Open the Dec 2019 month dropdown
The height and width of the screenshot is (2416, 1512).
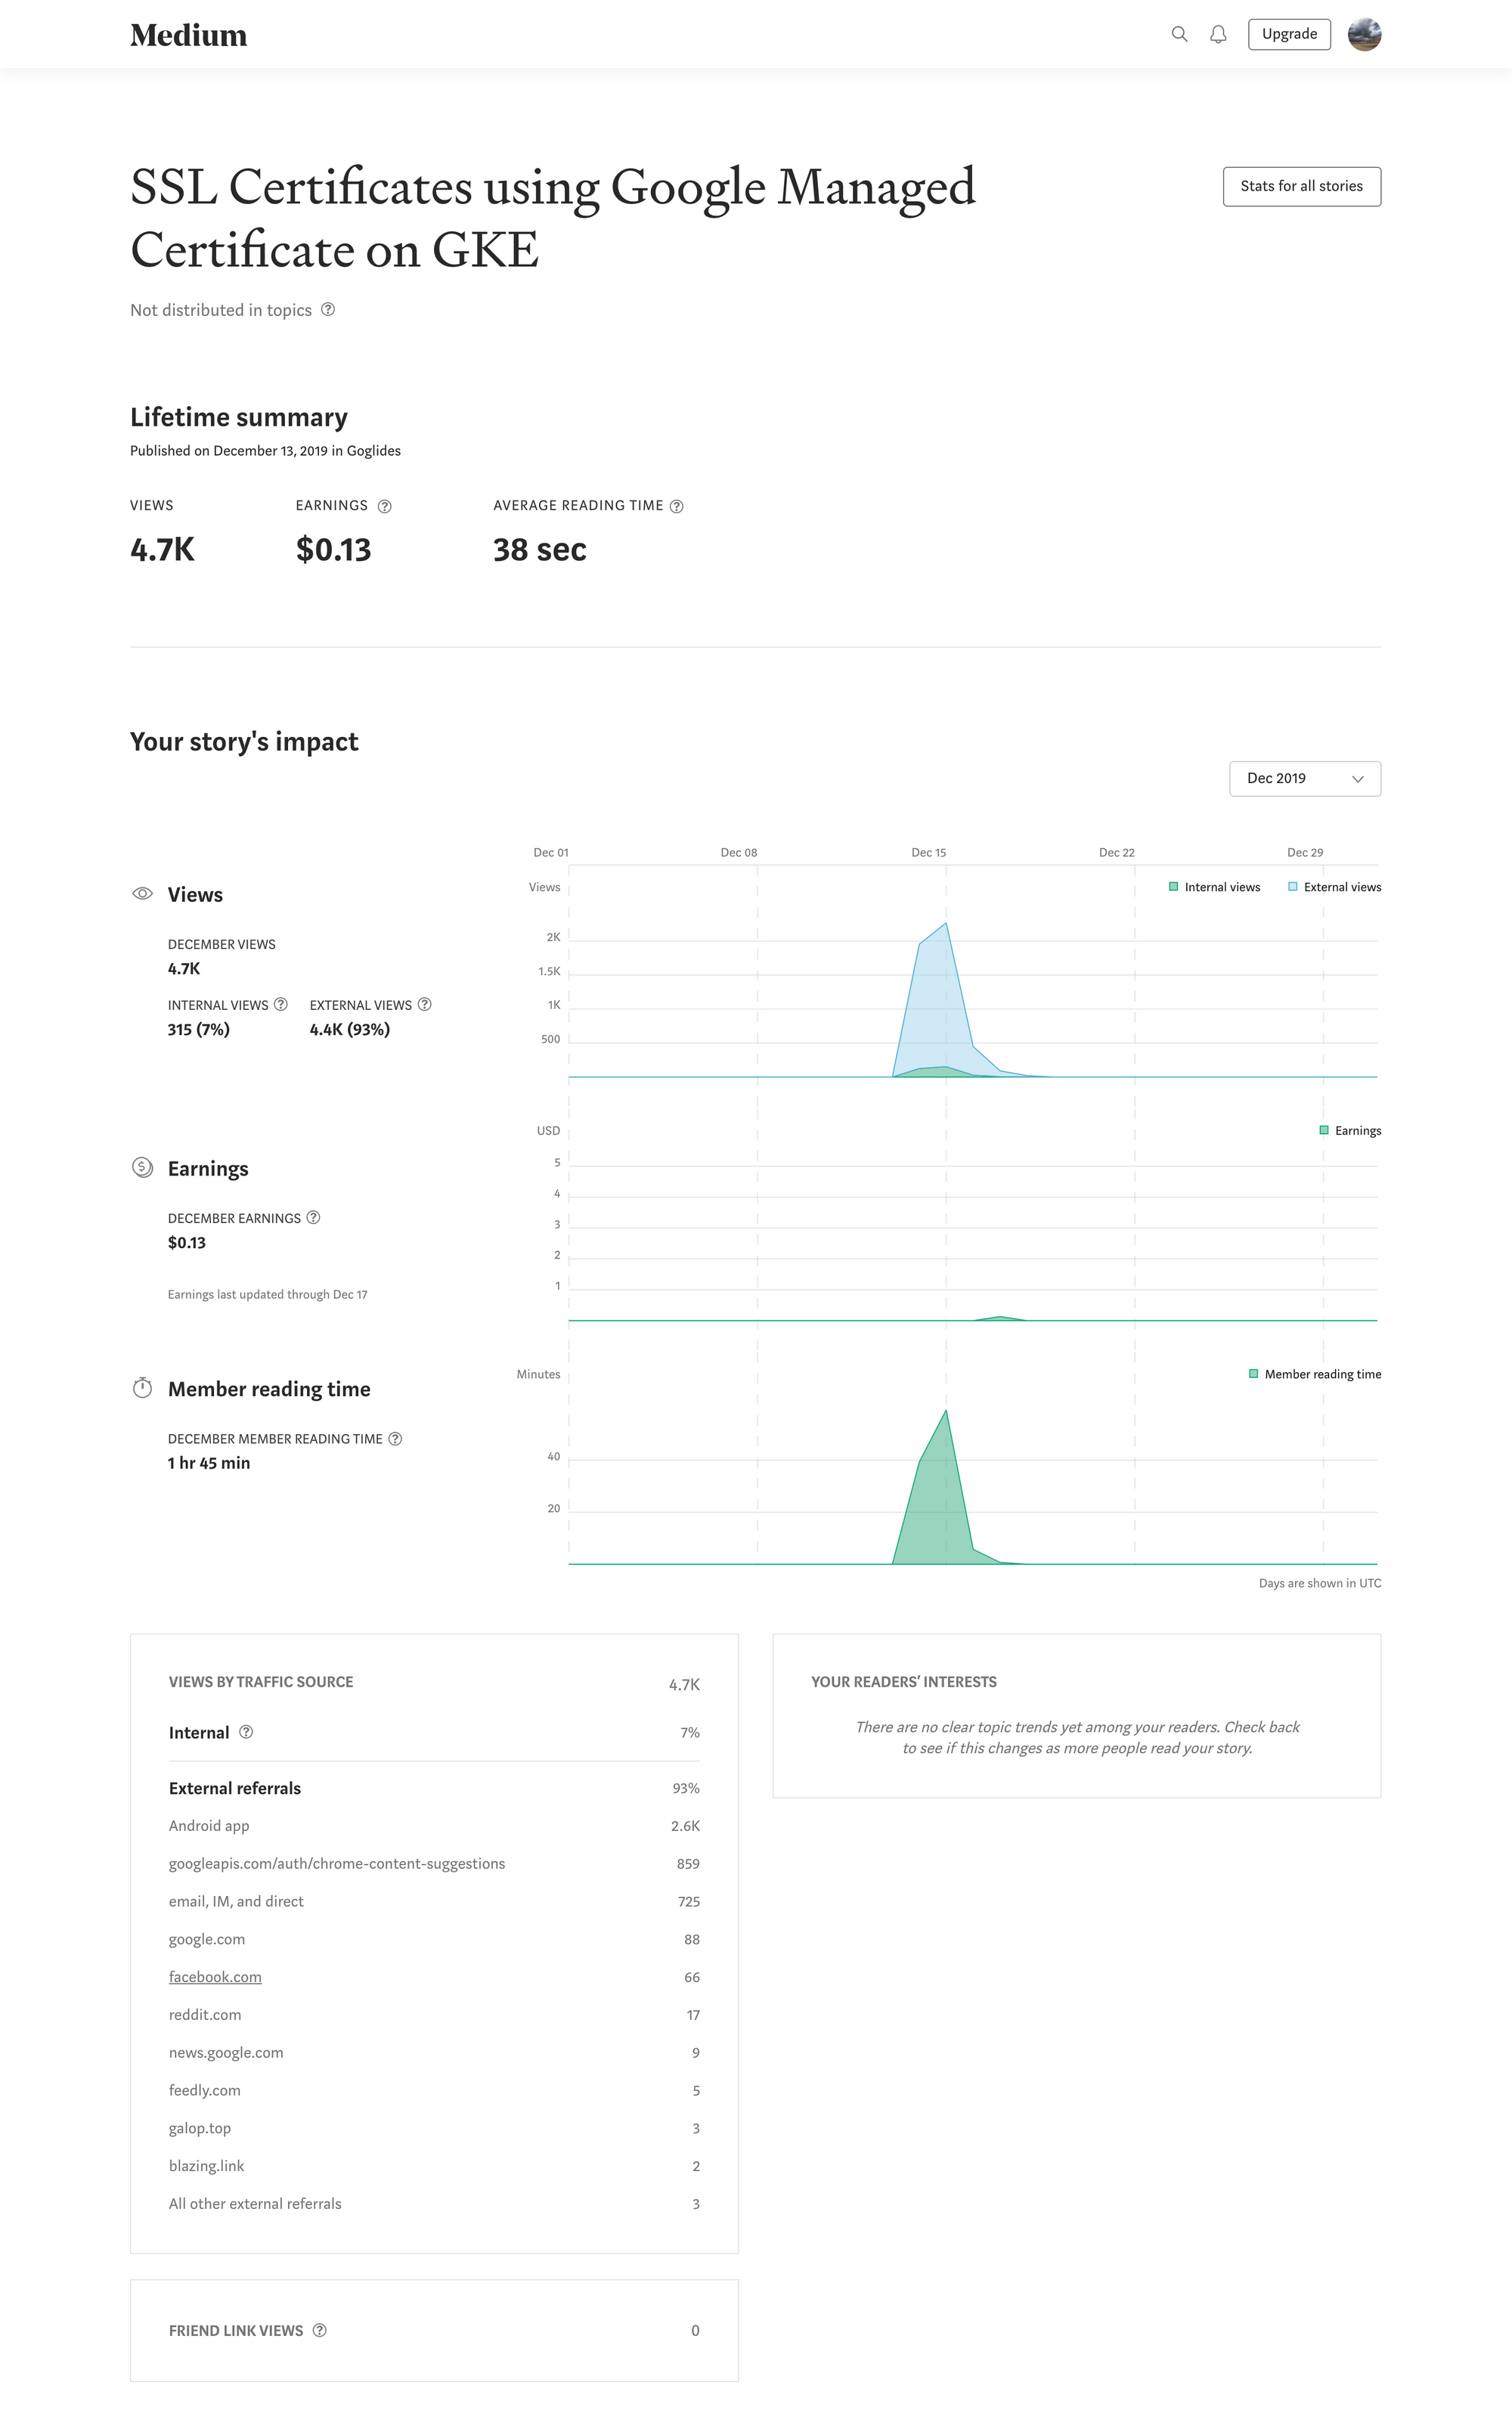[x=1305, y=779]
